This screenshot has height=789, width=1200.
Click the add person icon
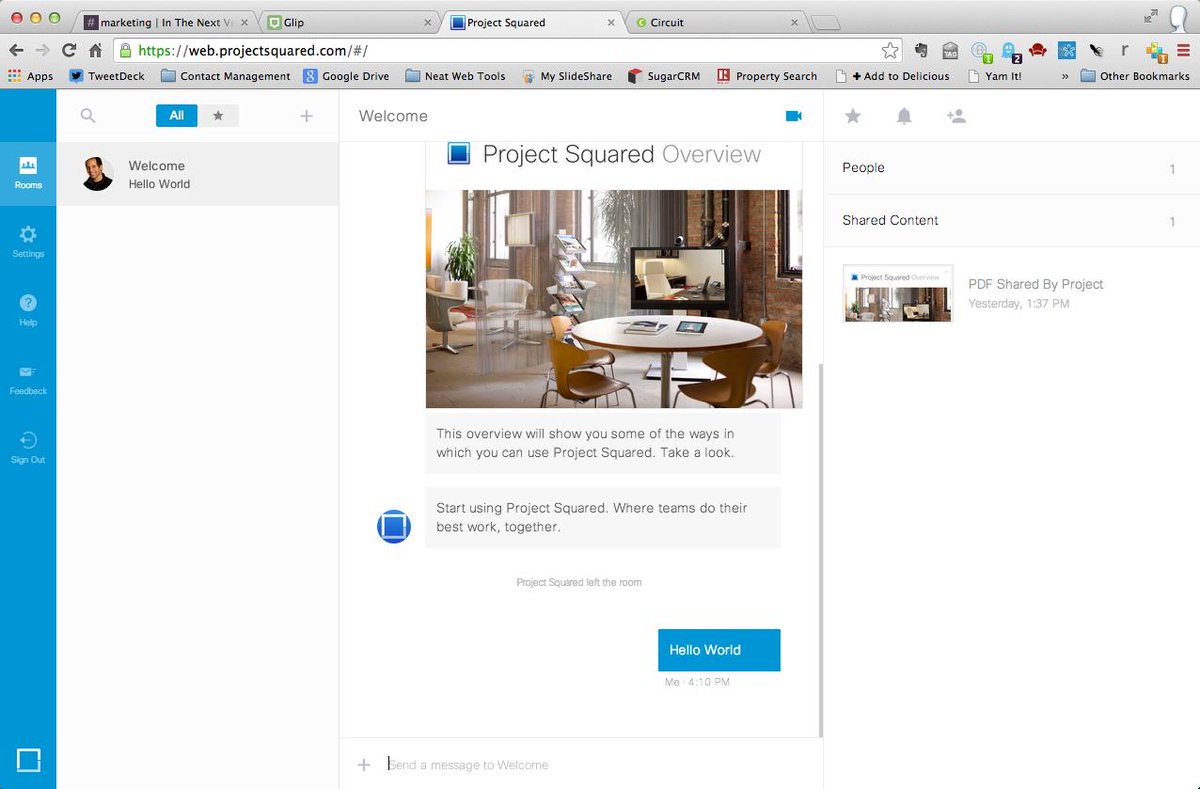point(956,116)
